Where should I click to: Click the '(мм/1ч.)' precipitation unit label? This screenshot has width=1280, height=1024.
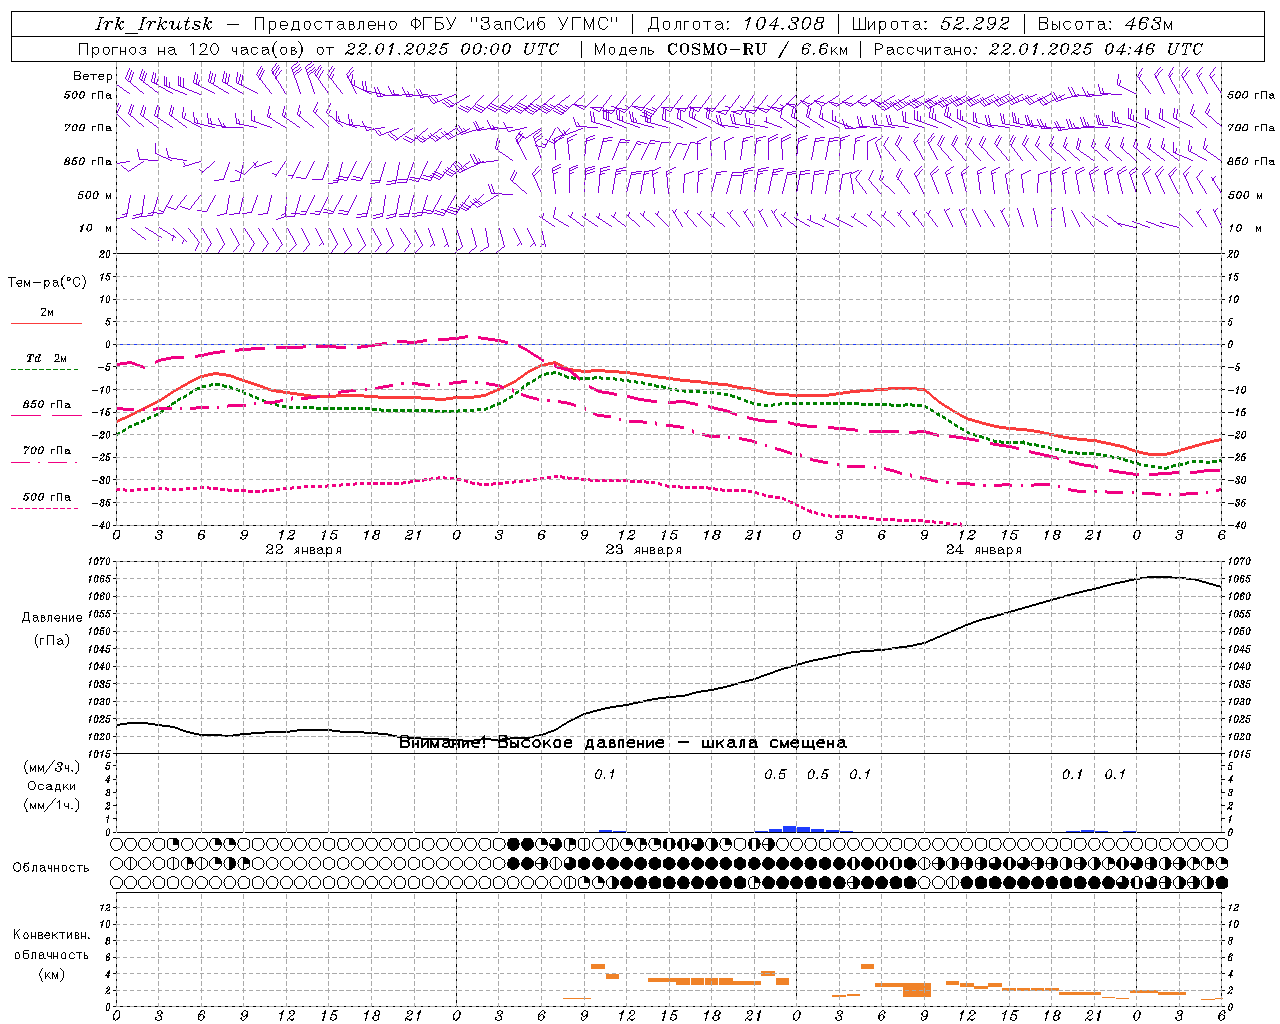[51, 805]
